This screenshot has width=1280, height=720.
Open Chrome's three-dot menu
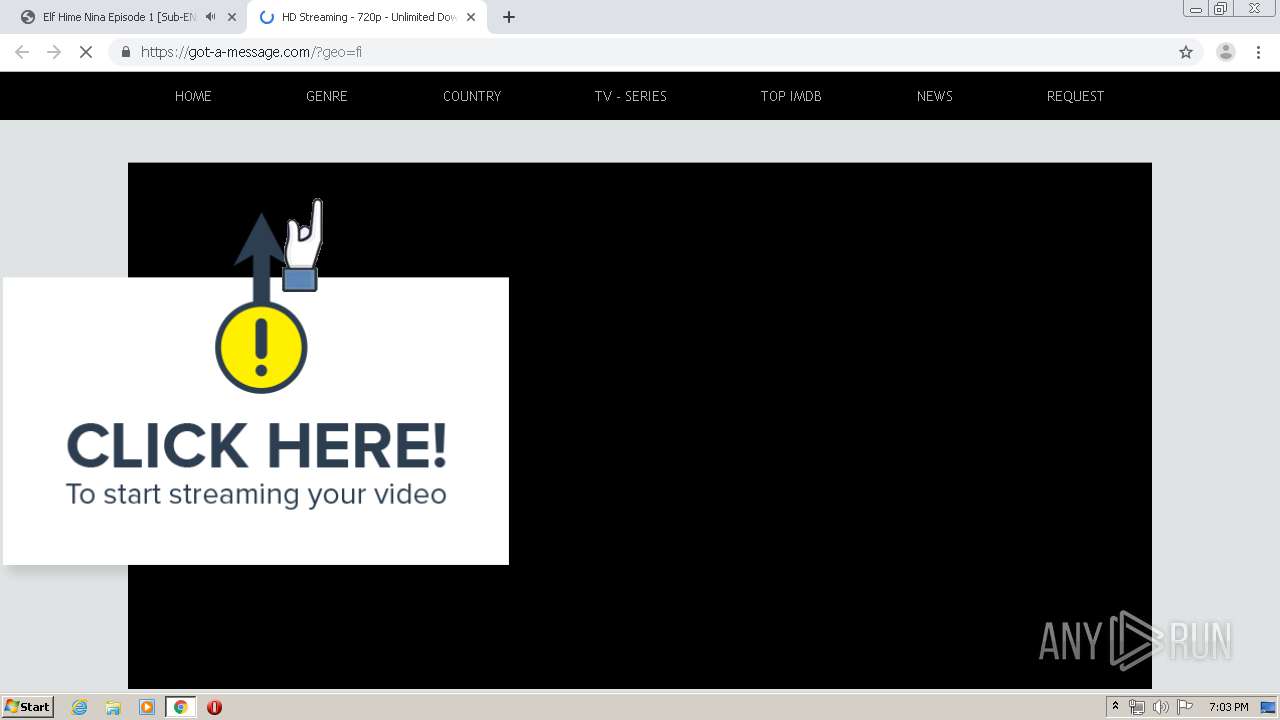(1259, 52)
